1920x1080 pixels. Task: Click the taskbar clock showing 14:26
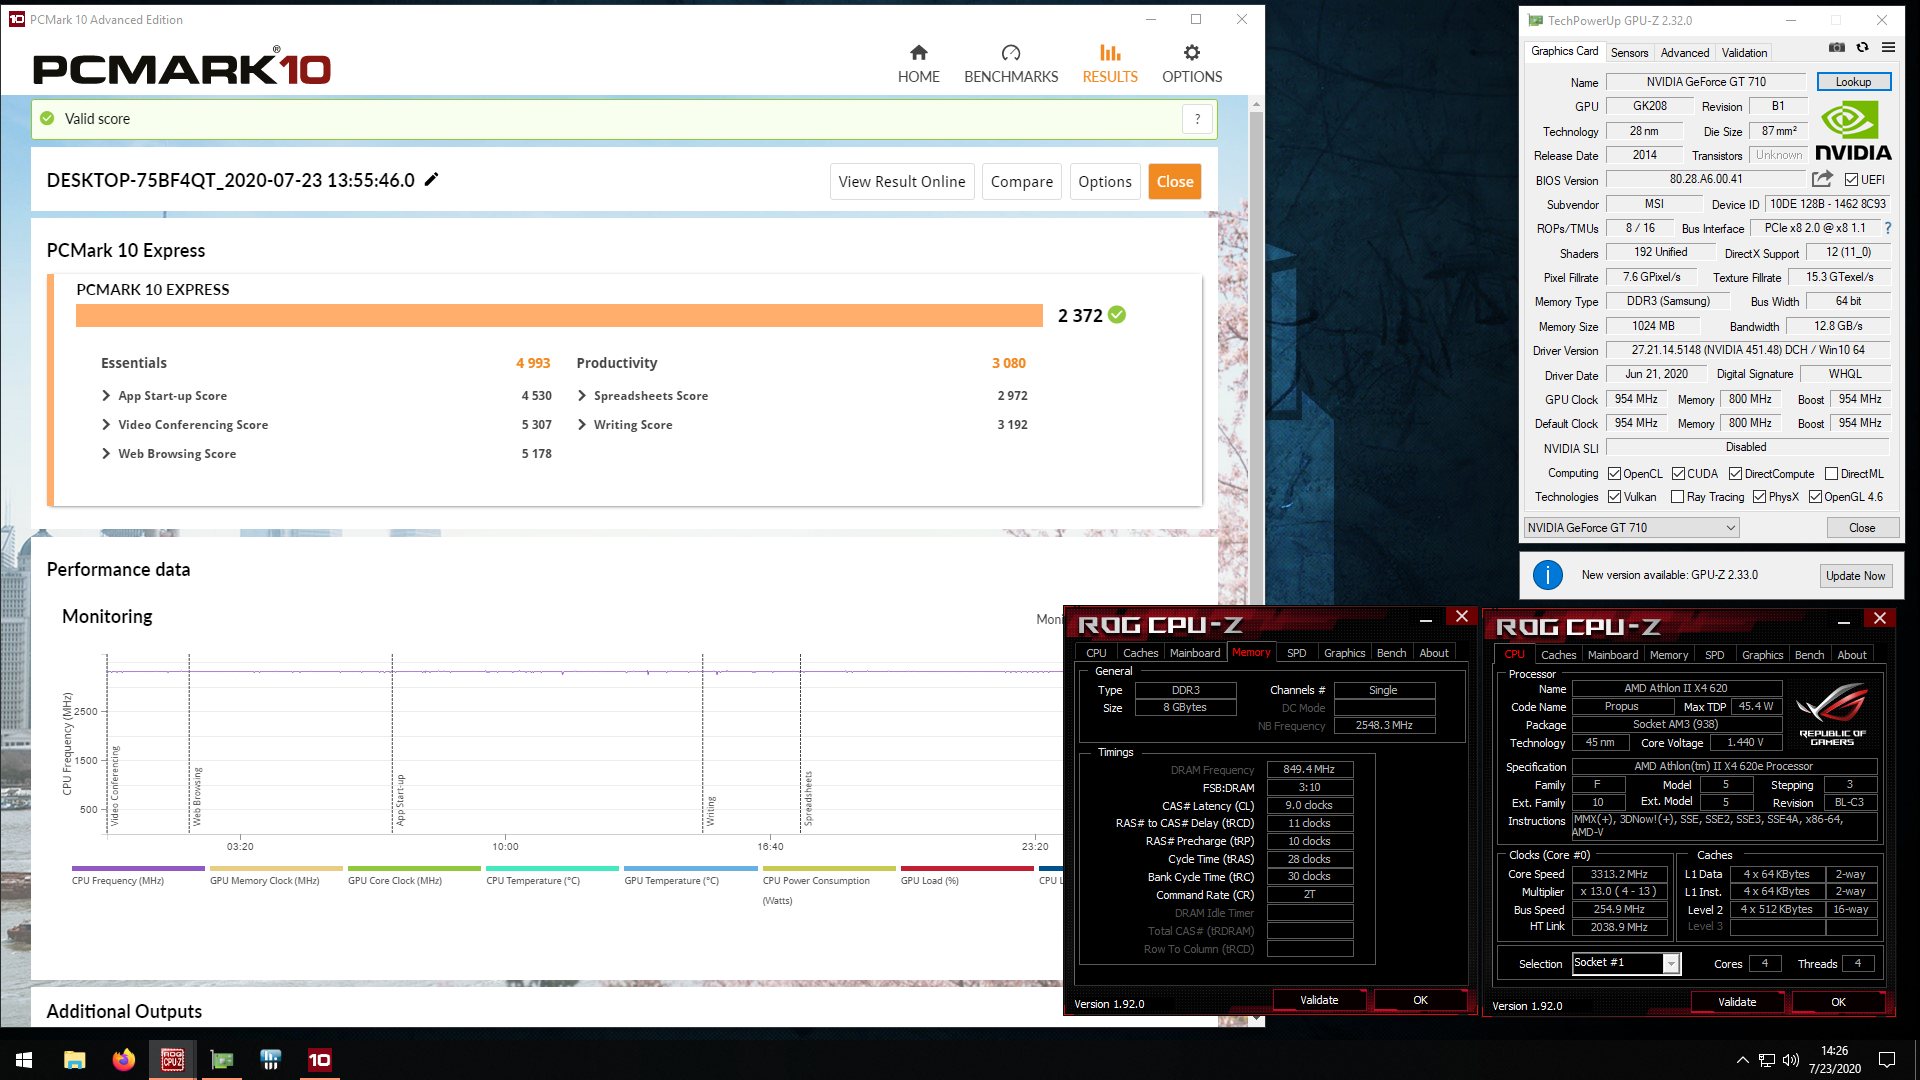(1834, 1060)
